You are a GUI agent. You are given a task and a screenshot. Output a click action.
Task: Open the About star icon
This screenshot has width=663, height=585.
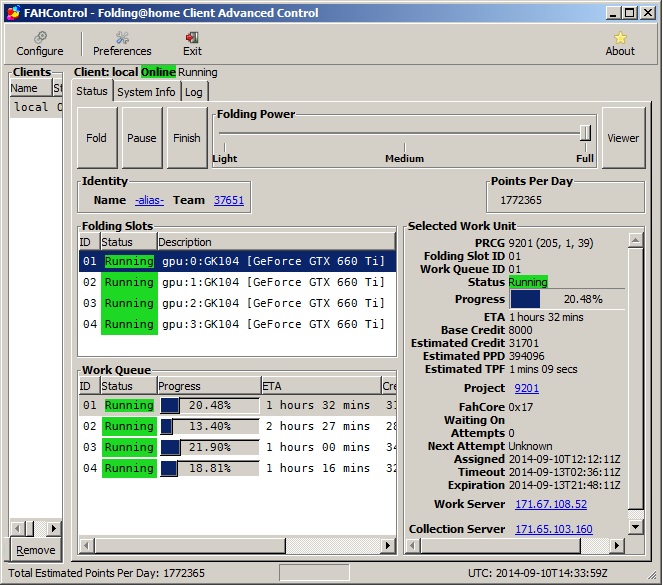point(620,44)
